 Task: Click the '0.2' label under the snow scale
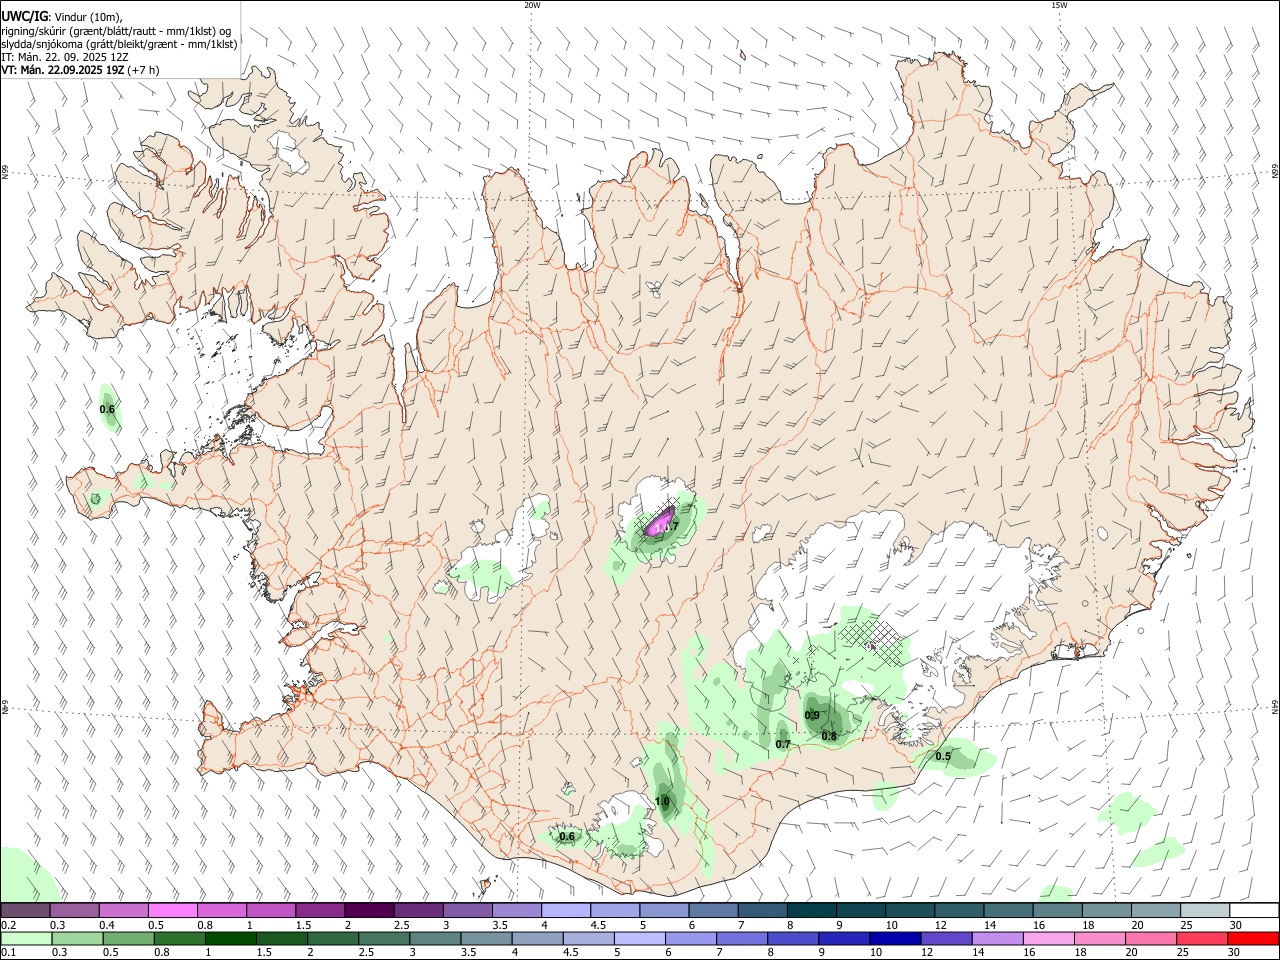pos(8,925)
